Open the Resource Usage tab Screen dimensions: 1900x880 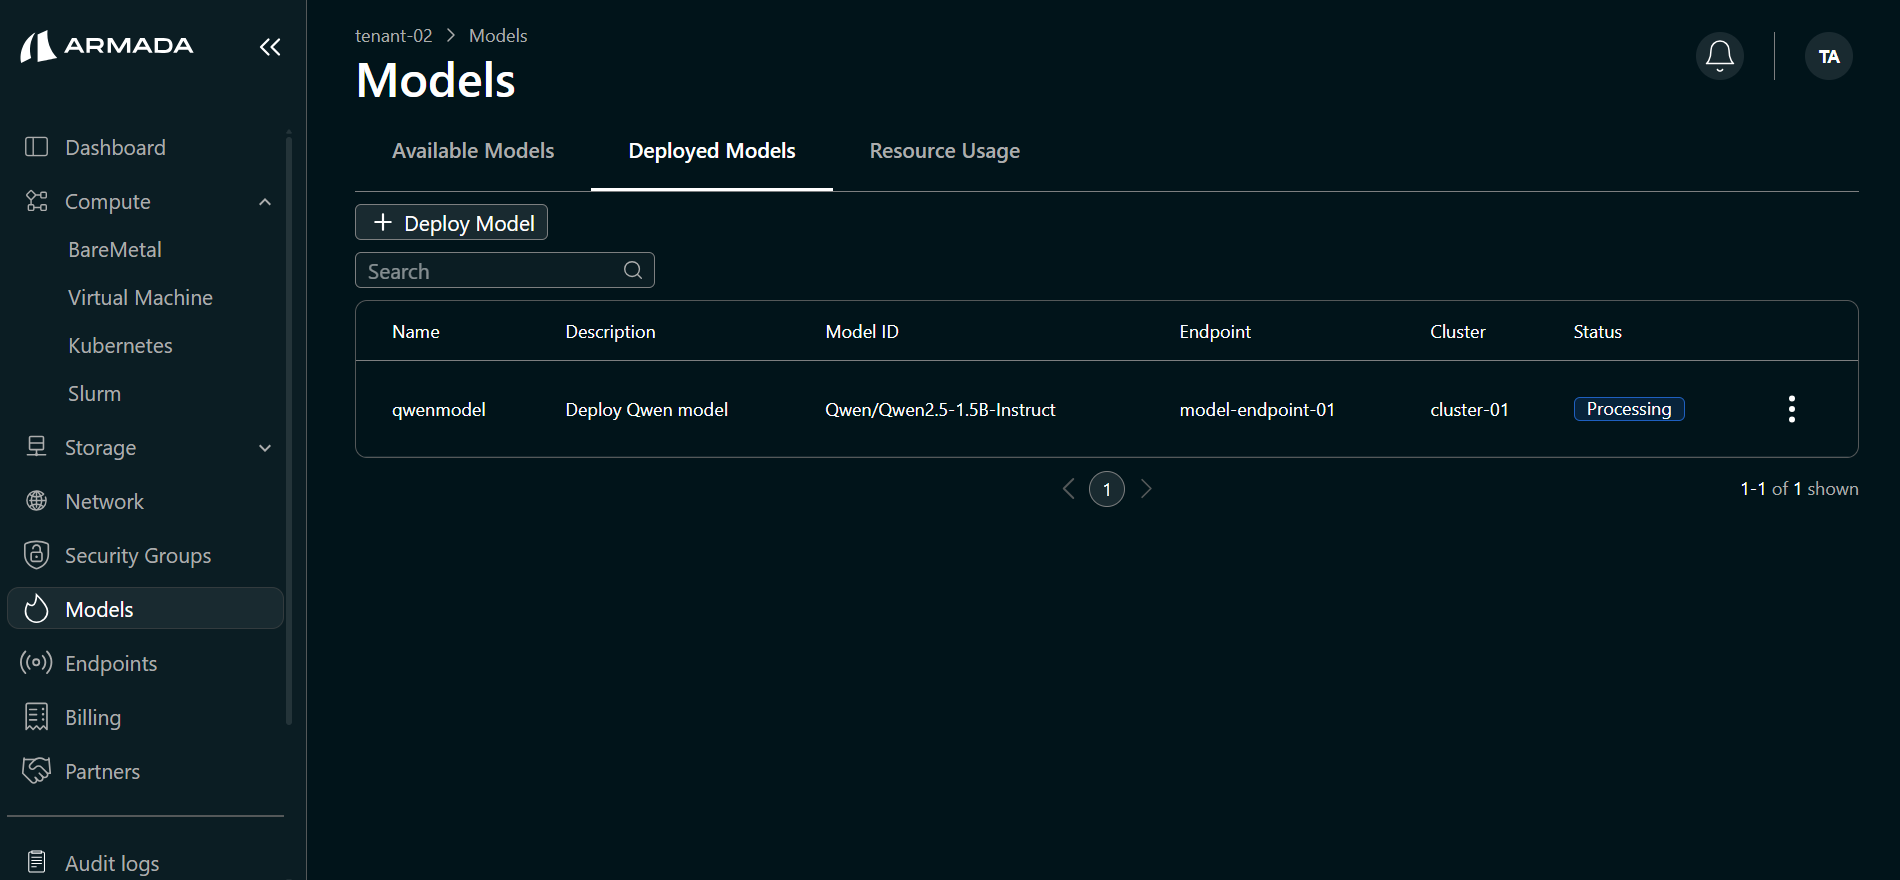point(945,151)
